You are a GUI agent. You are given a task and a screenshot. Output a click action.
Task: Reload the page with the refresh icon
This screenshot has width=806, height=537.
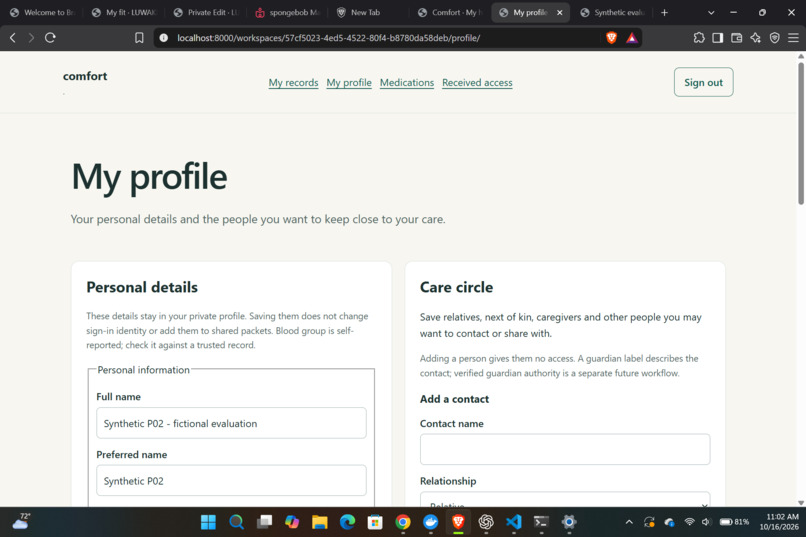coord(50,38)
